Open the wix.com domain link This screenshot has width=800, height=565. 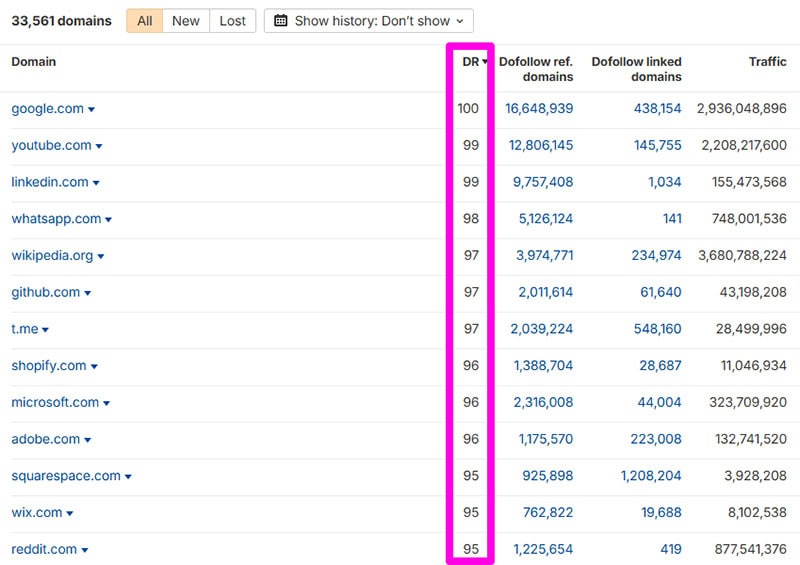[37, 513]
